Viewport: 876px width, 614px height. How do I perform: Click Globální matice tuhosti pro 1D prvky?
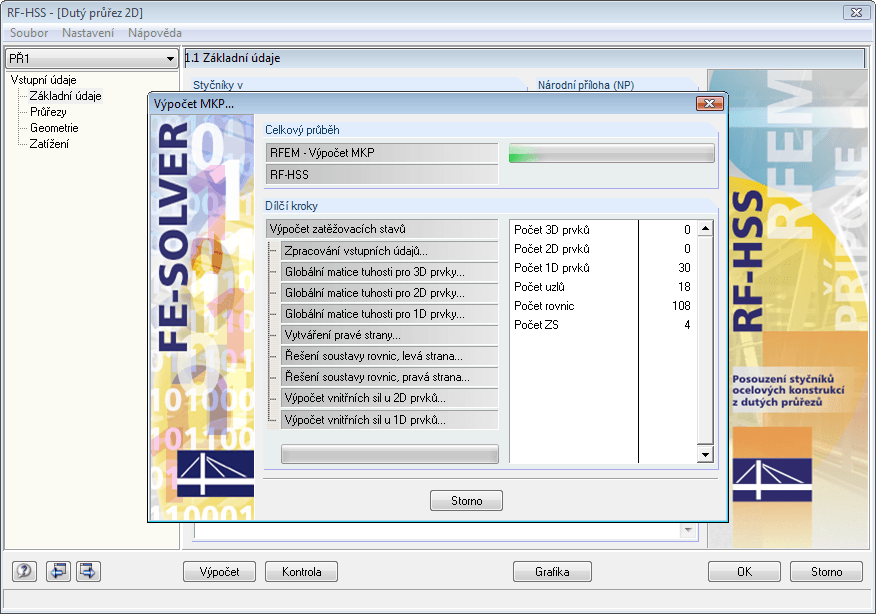[389, 314]
